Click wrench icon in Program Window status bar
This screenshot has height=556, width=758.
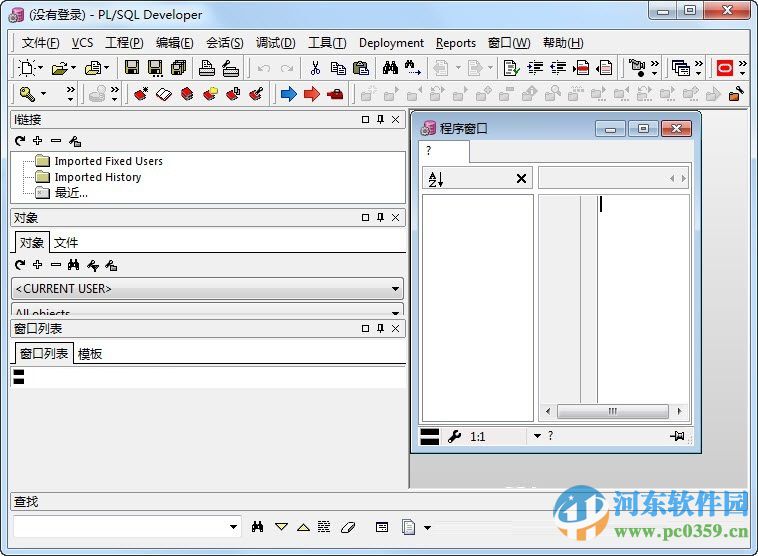coord(454,437)
